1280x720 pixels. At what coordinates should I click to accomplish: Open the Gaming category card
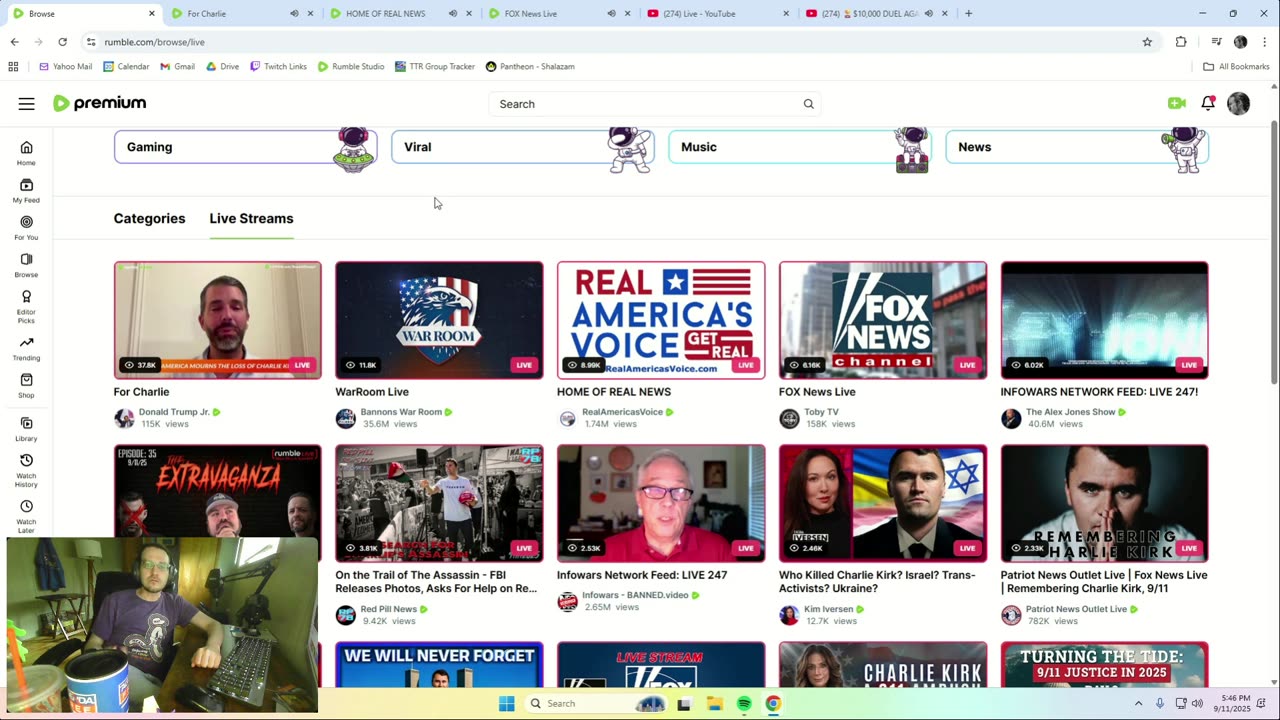point(245,147)
